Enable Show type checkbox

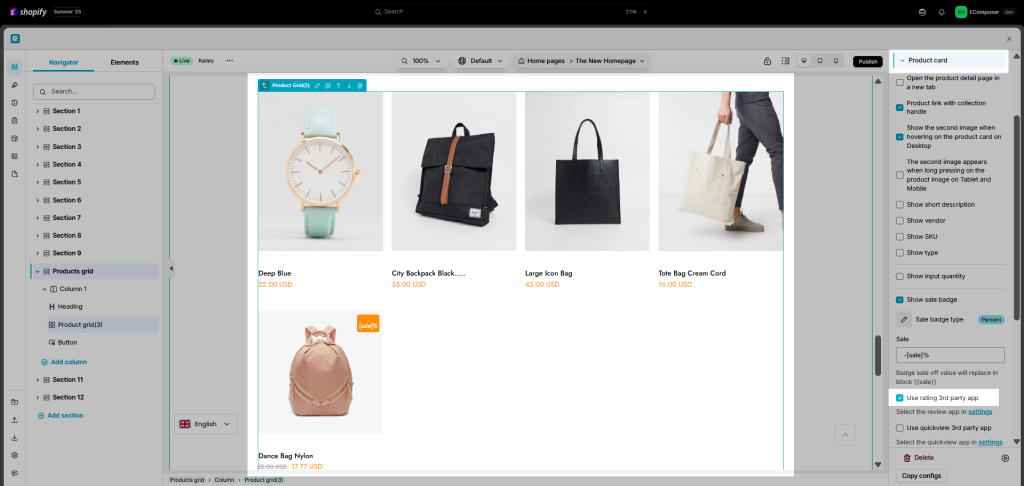click(900, 253)
